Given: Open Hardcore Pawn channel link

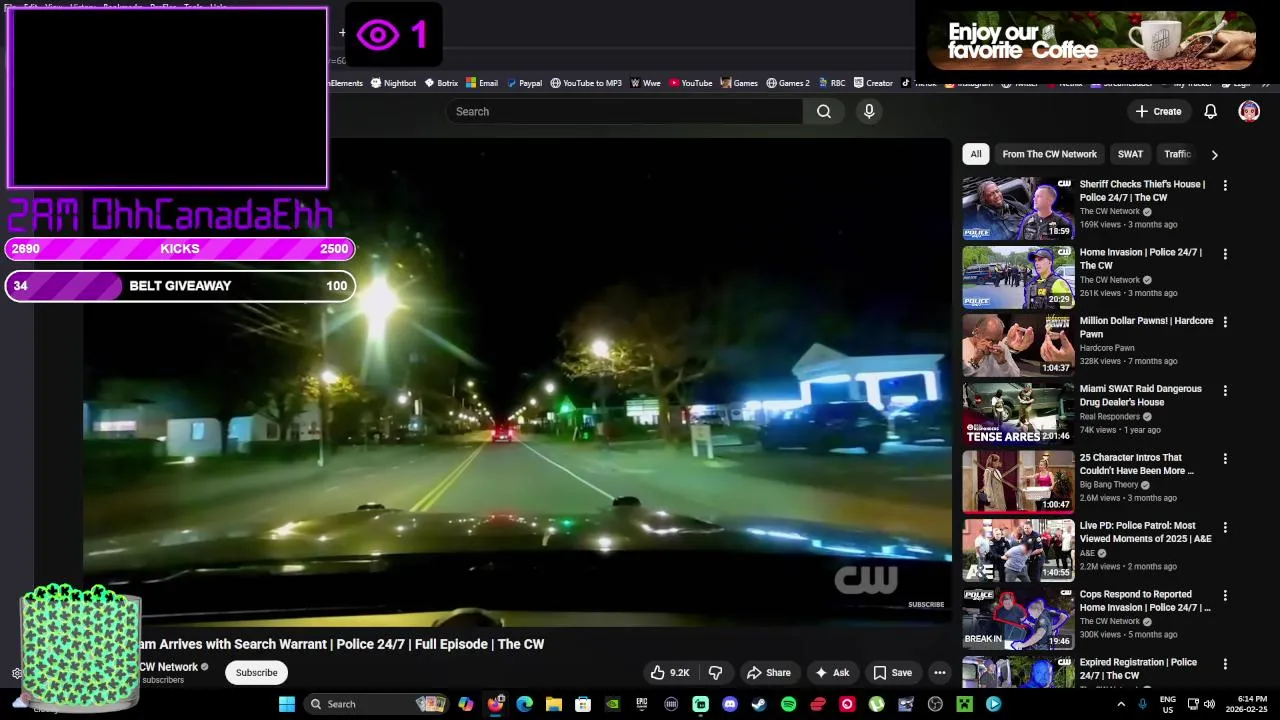Looking at the screenshot, I should [1107, 348].
